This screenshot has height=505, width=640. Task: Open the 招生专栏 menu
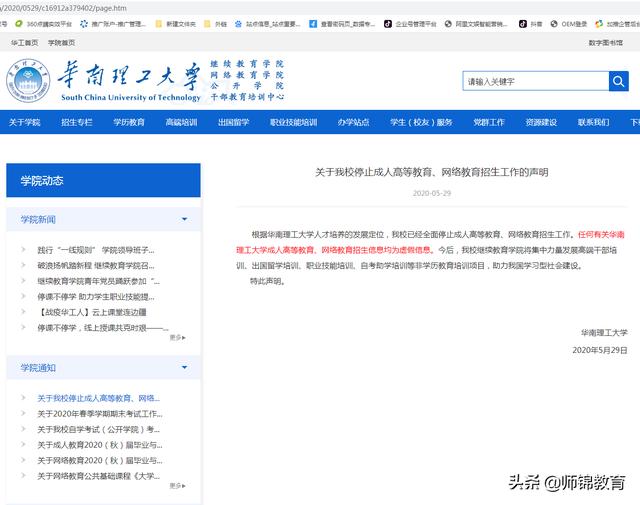[x=77, y=122]
